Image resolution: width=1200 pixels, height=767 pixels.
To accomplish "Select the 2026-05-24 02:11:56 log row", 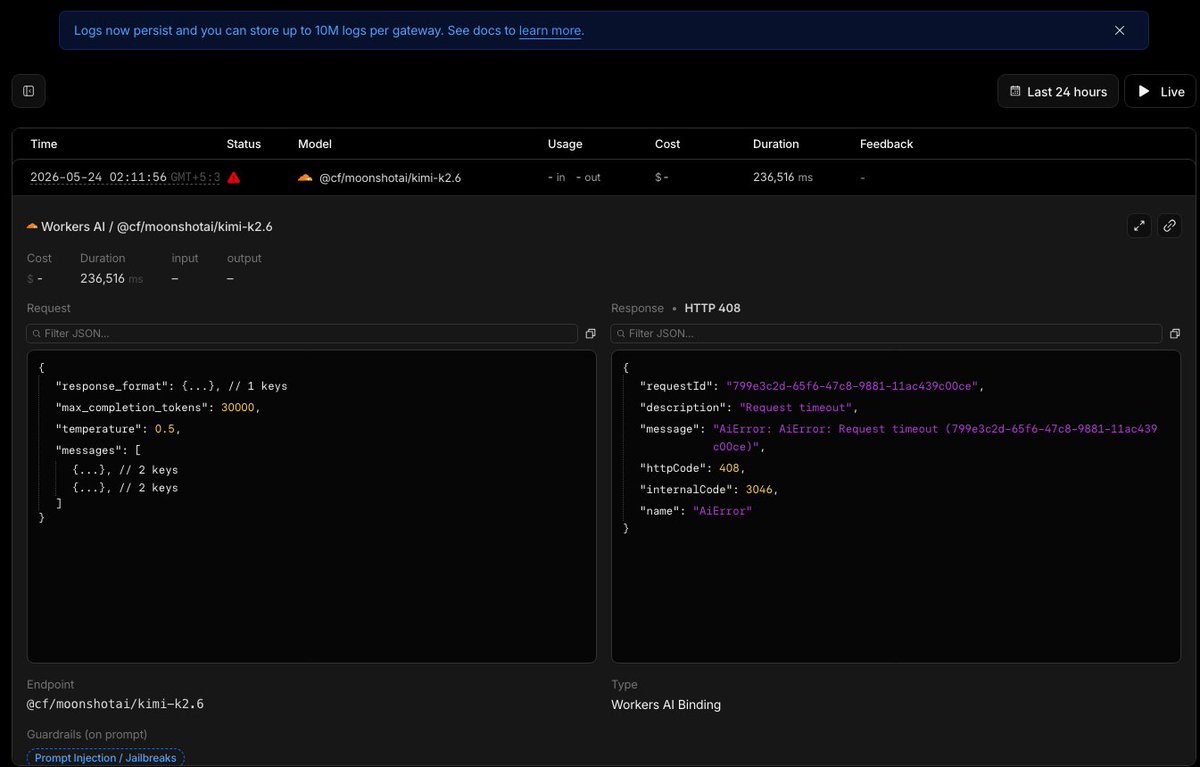I will pyautogui.click(x=604, y=177).
